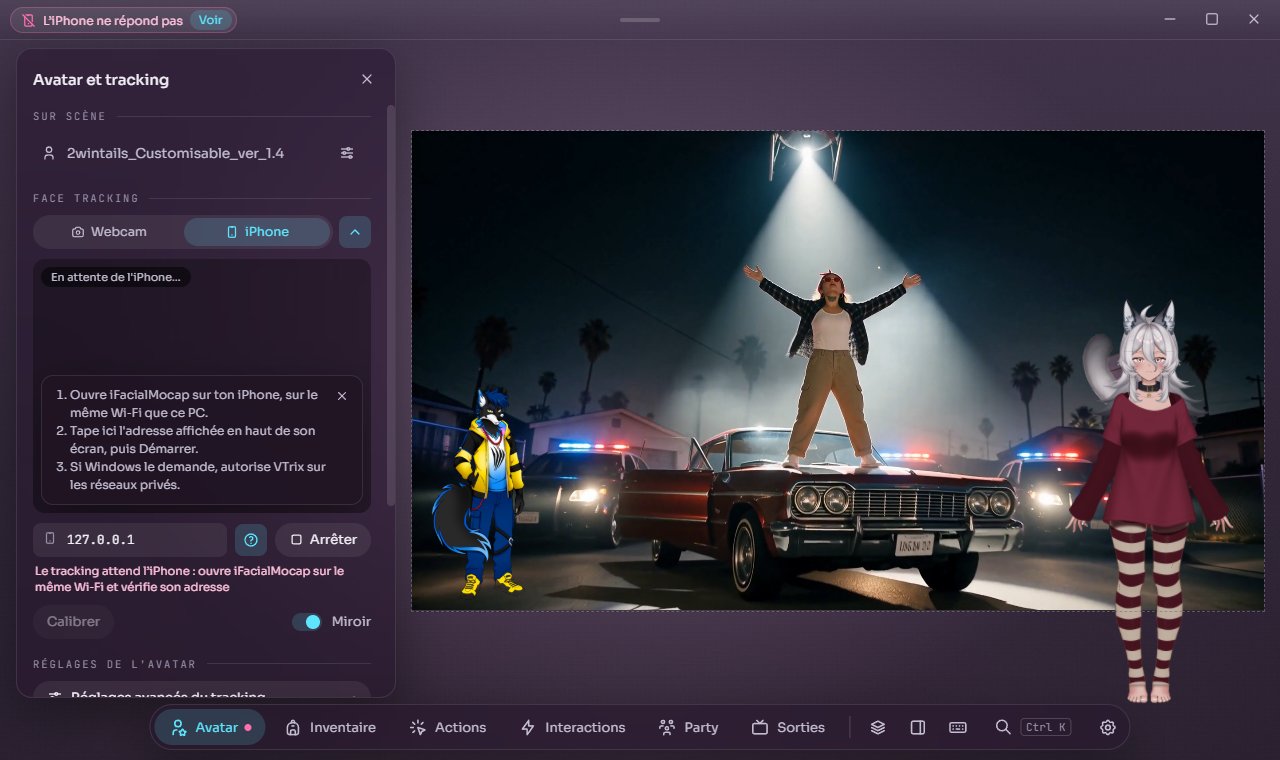Click the Arrêter button
The height and width of the screenshot is (760, 1280).
point(323,540)
